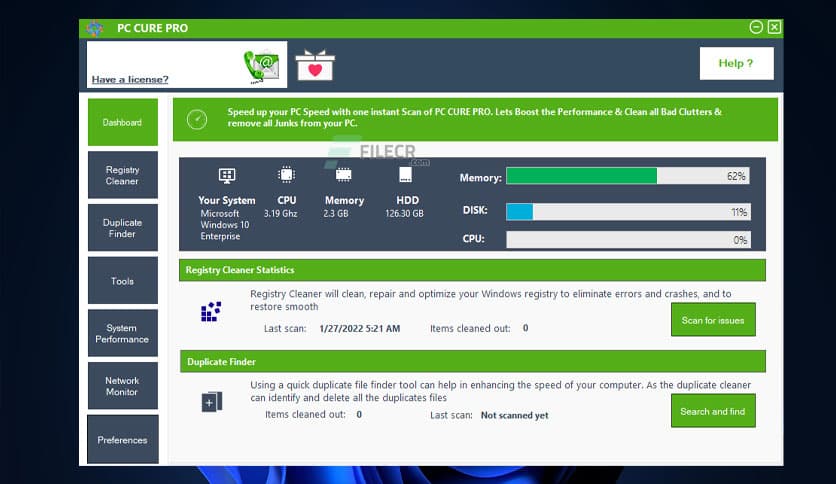Open Preferences in the sidebar
Viewport: 836px width, 484px height.
123,439
